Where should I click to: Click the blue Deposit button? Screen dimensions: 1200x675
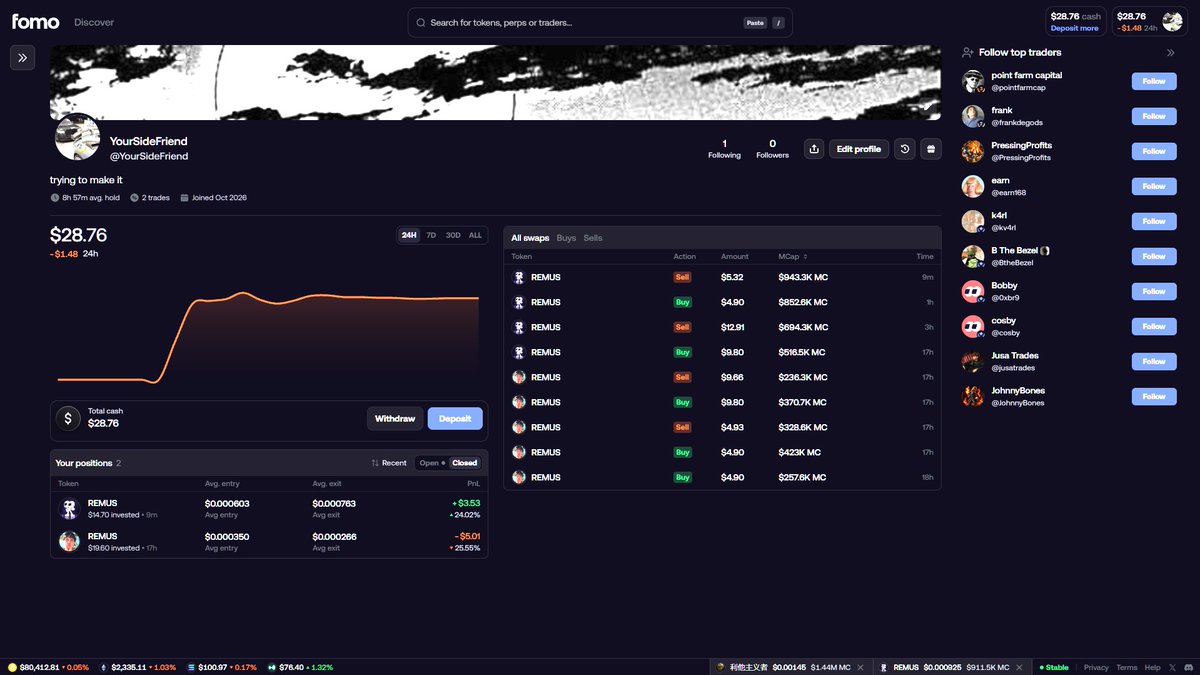(455, 419)
